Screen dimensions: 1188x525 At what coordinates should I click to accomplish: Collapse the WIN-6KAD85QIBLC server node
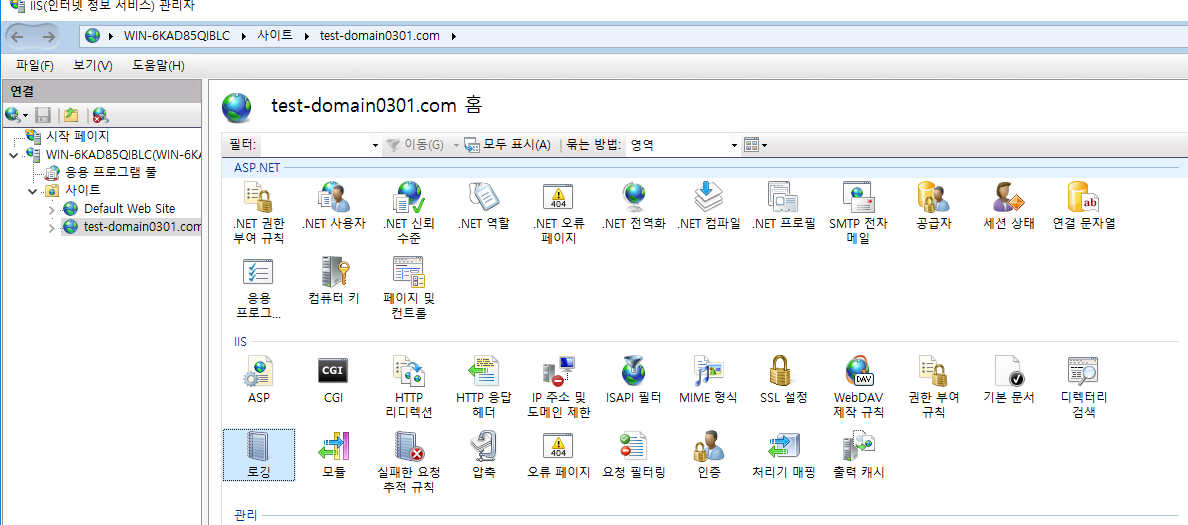[13, 155]
